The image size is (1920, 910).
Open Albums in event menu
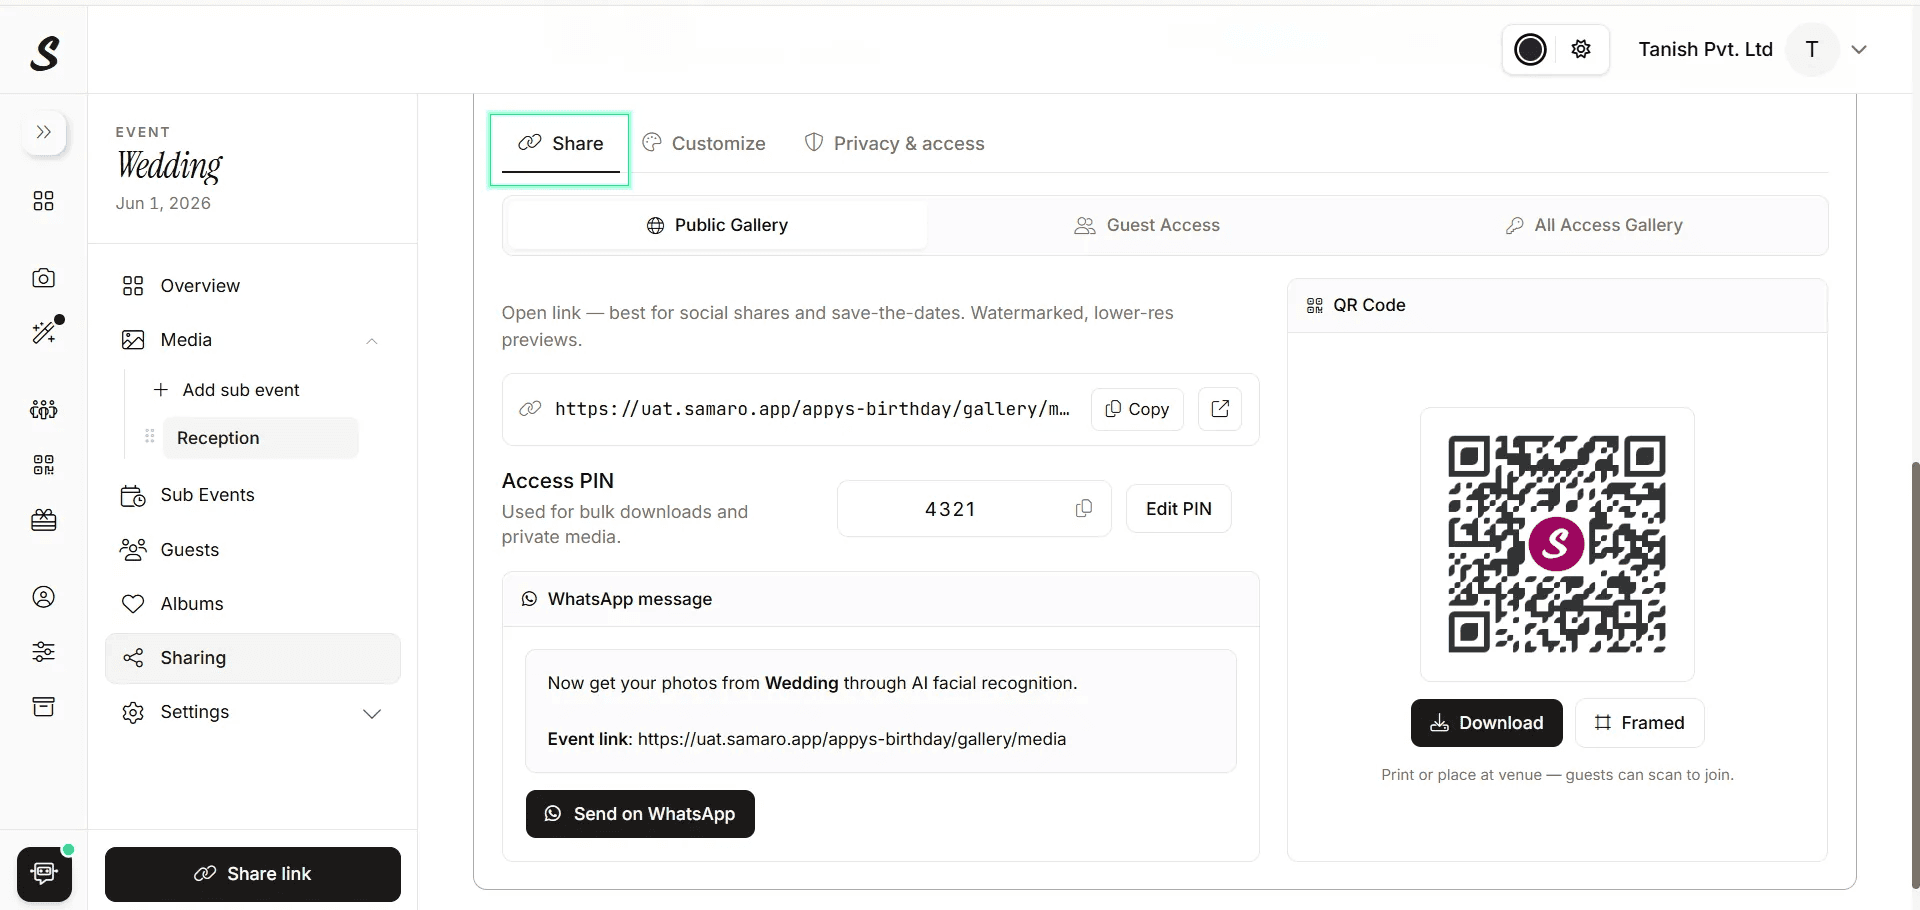(x=253, y=604)
